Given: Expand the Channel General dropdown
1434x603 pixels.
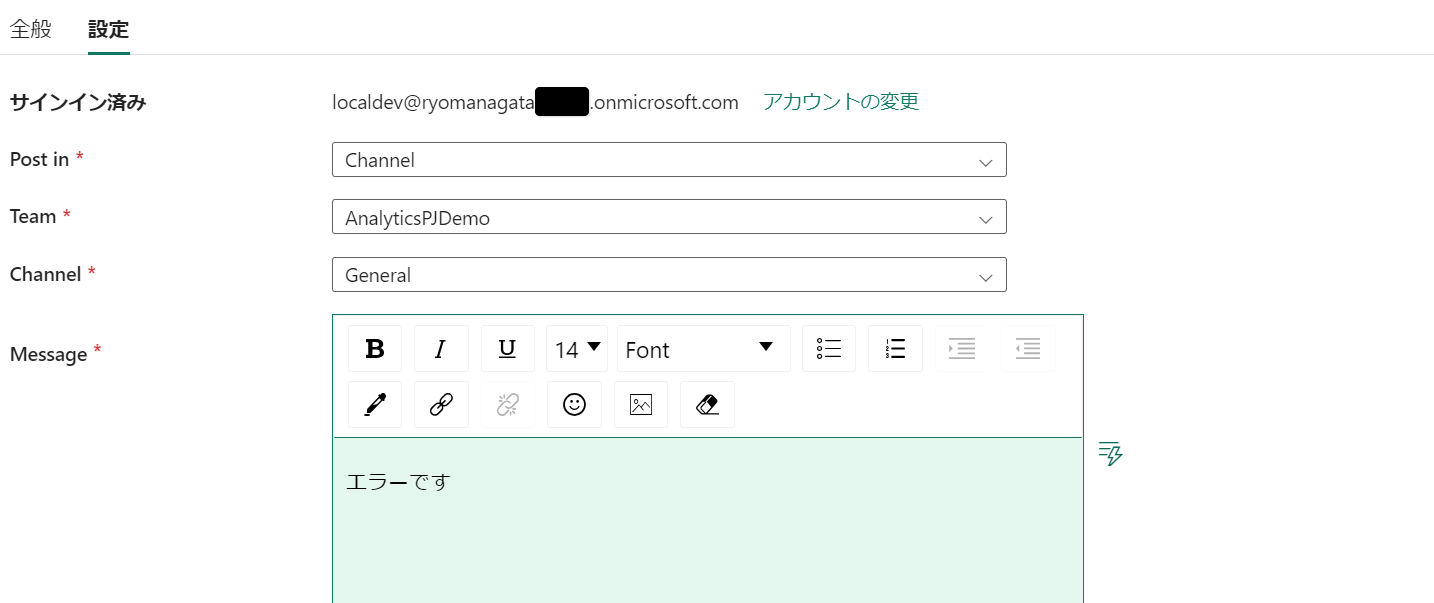Looking at the screenshot, I should (x=669, y=275).
